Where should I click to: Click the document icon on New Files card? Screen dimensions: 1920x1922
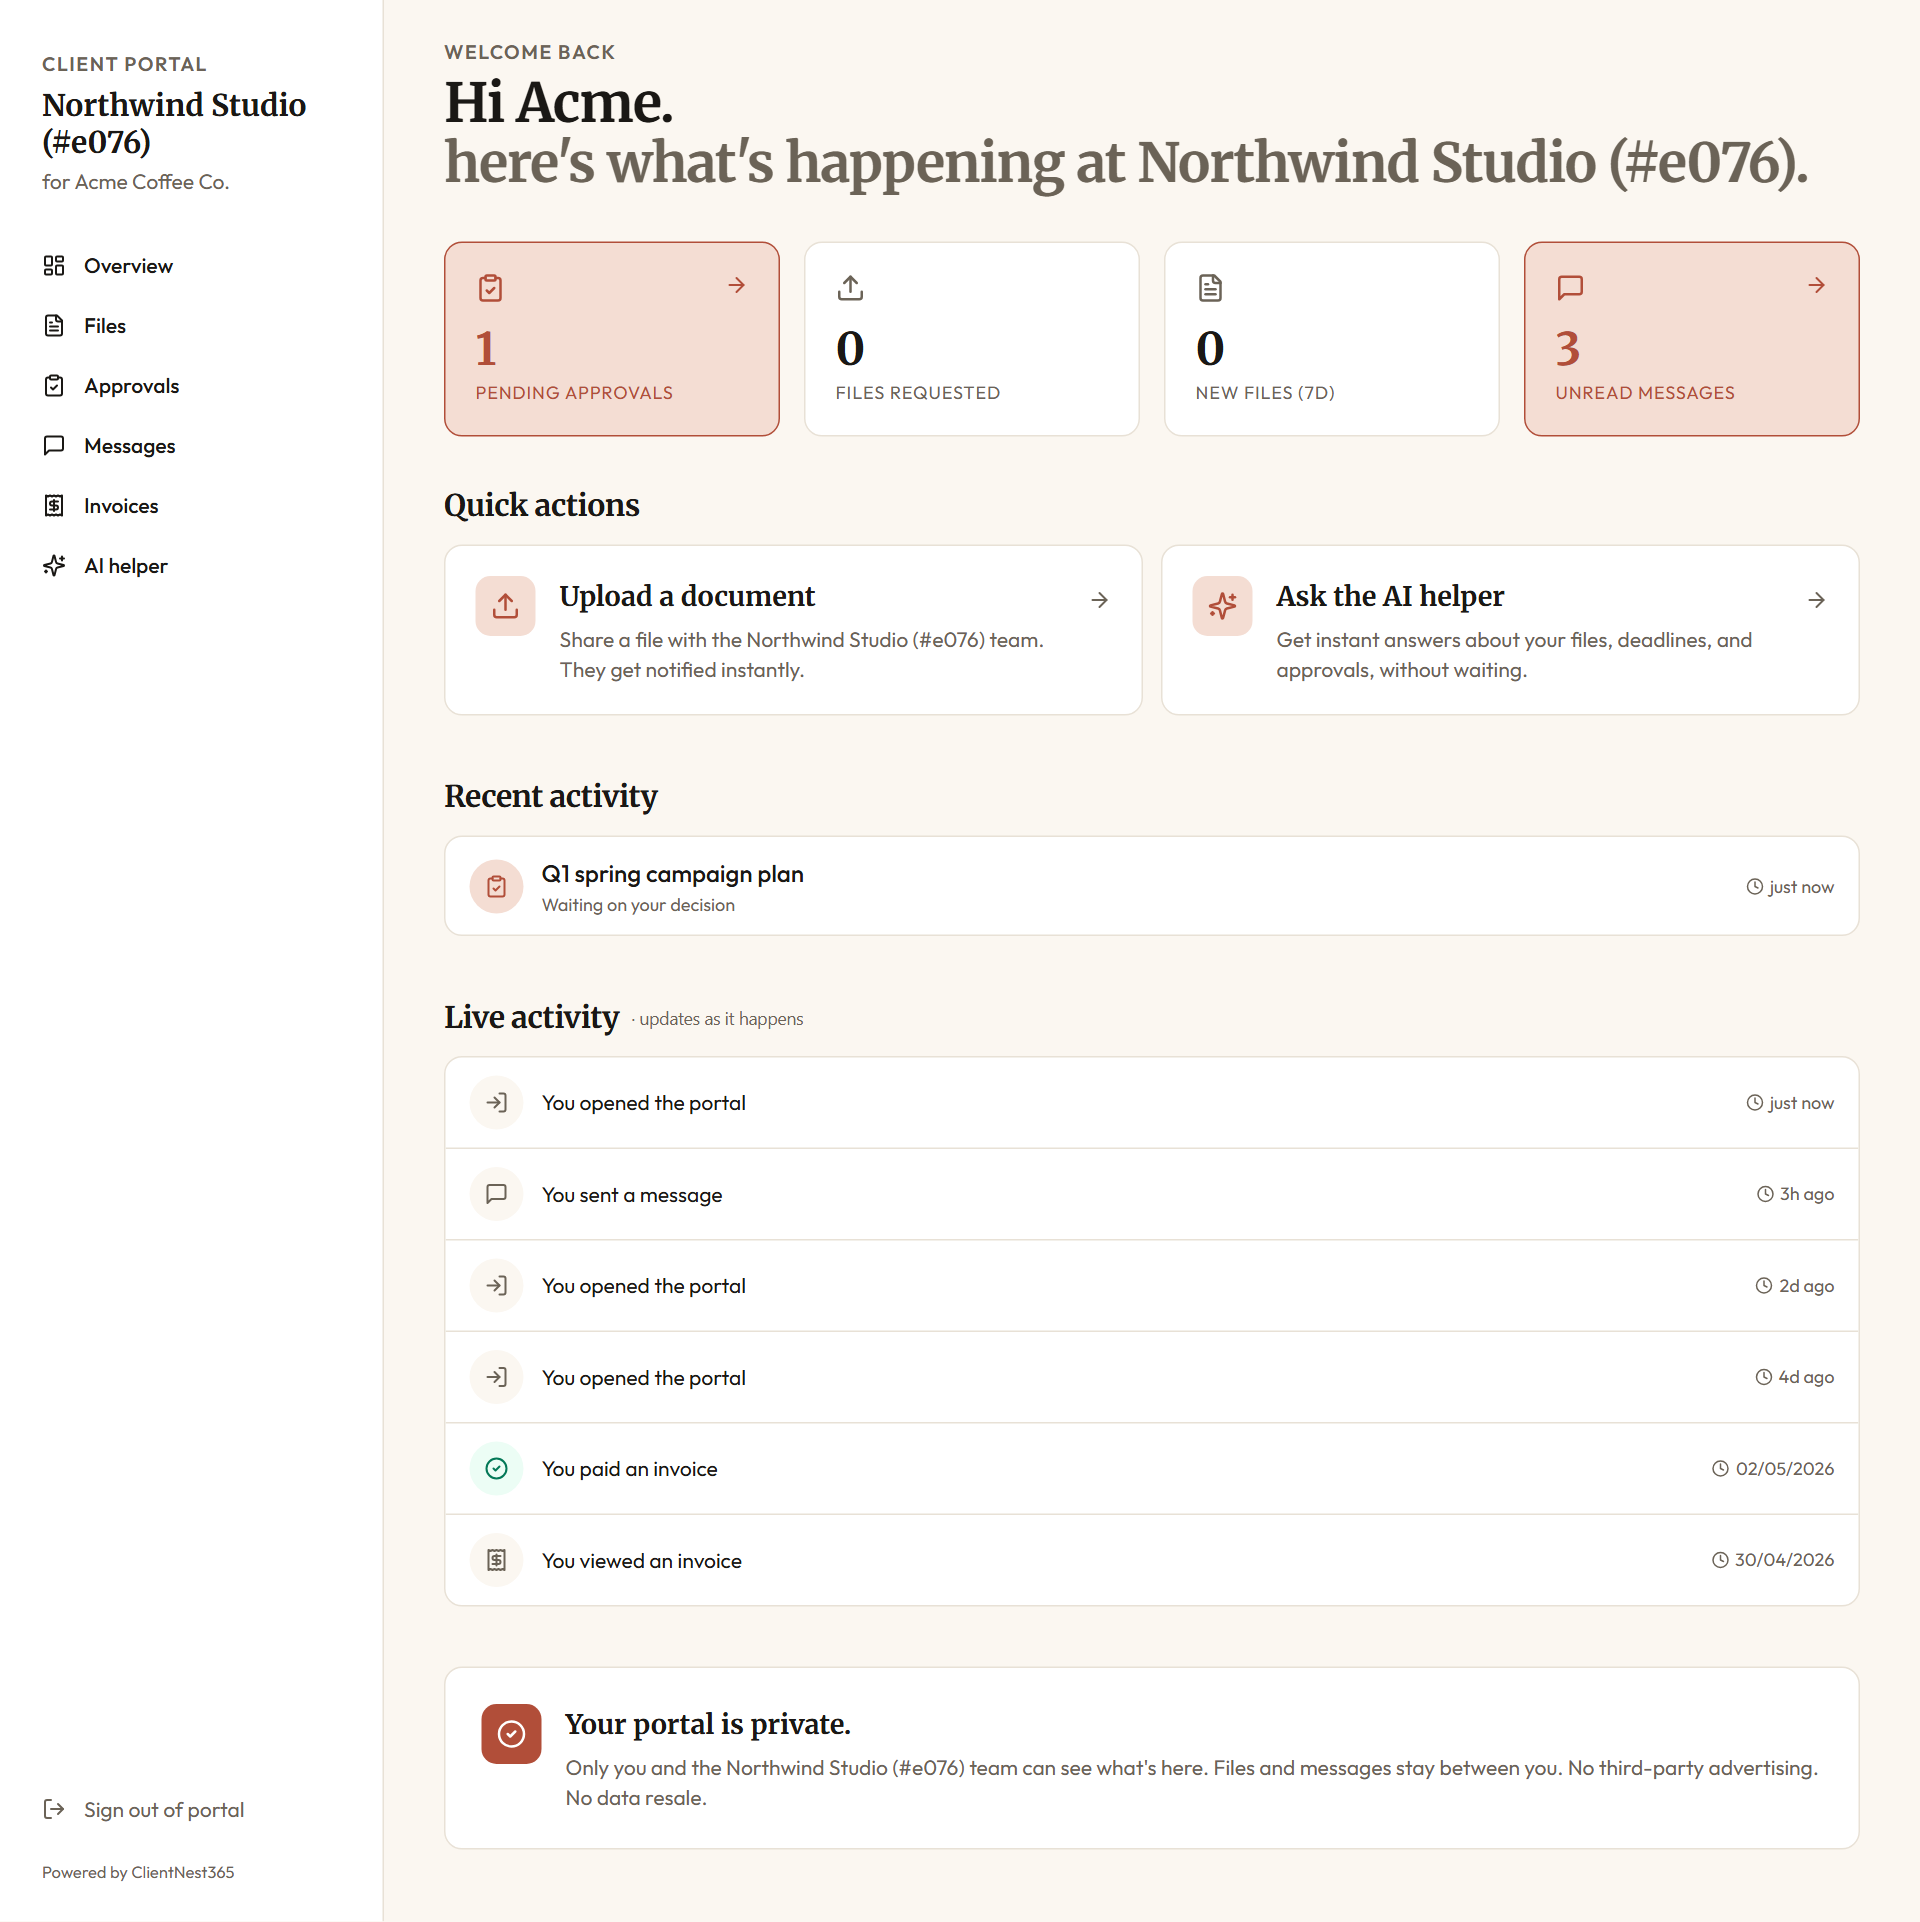tap(1210, 288)
